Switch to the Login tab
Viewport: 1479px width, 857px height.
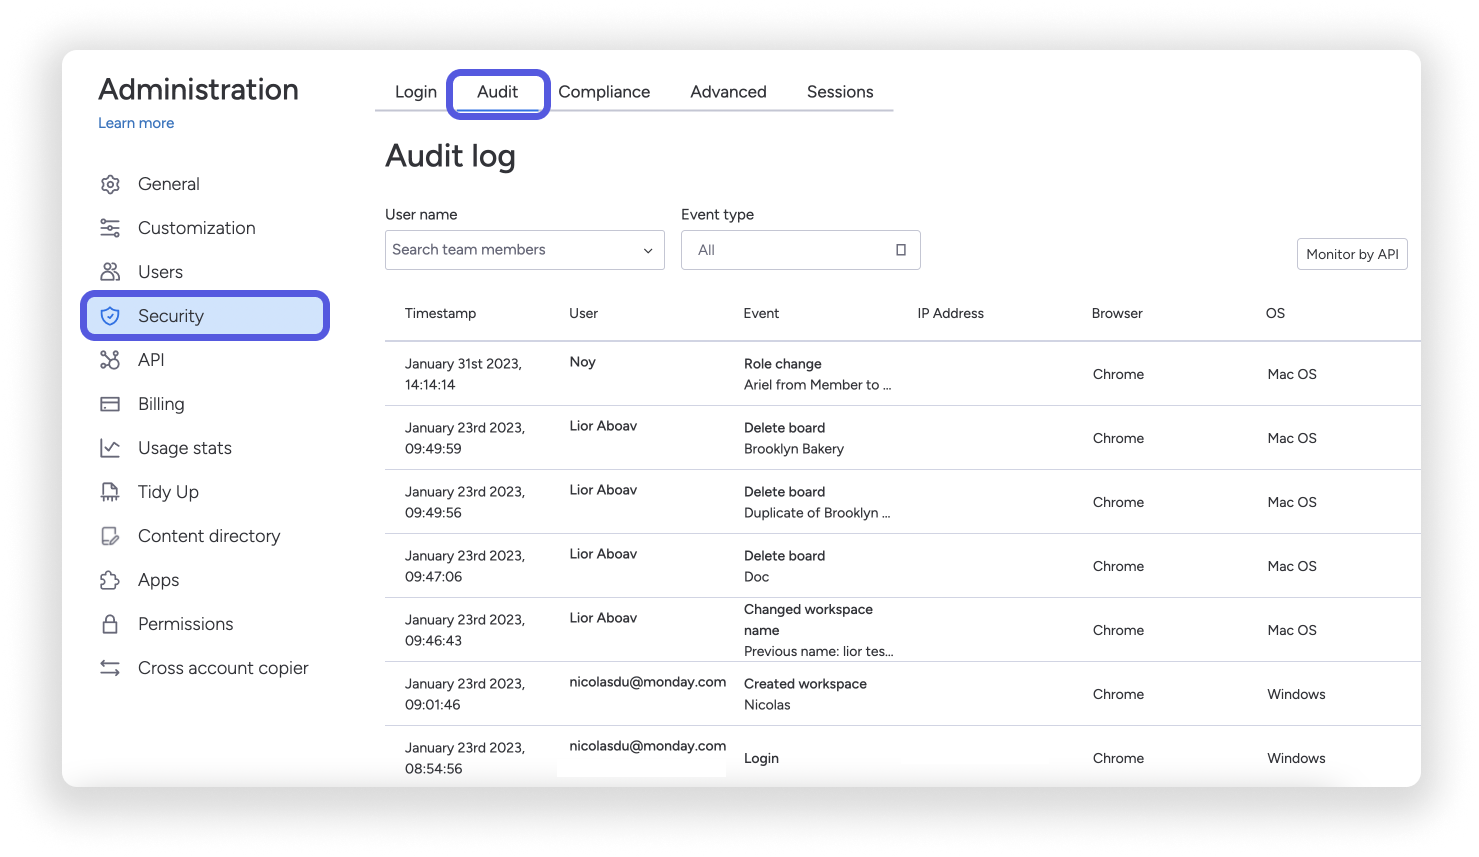(x=415, y=91)
